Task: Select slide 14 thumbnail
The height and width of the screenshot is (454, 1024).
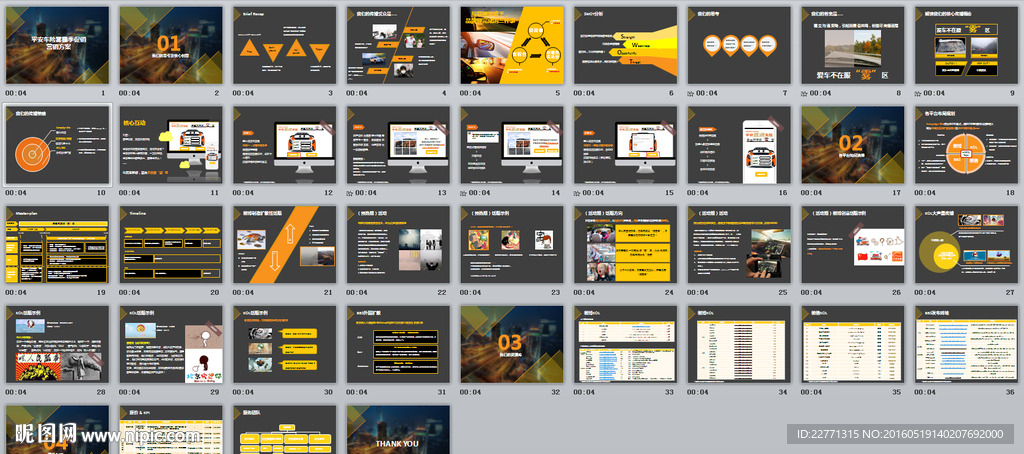Action: [512, 145]
